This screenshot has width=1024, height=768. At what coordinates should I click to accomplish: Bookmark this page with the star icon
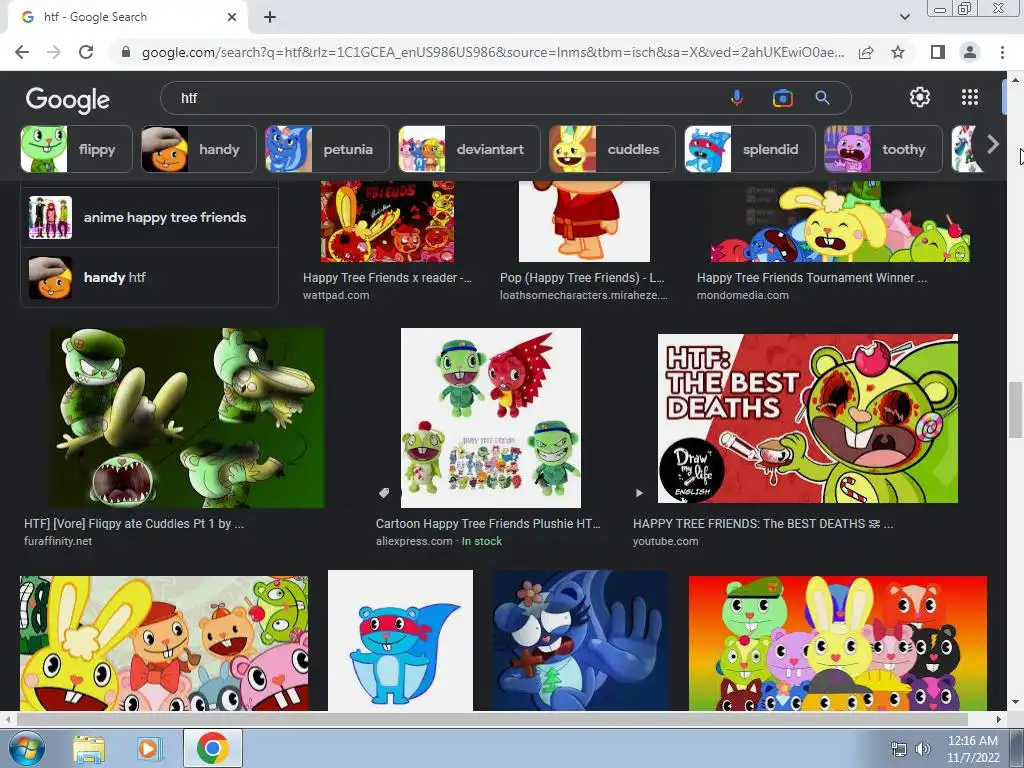point(898,52)
